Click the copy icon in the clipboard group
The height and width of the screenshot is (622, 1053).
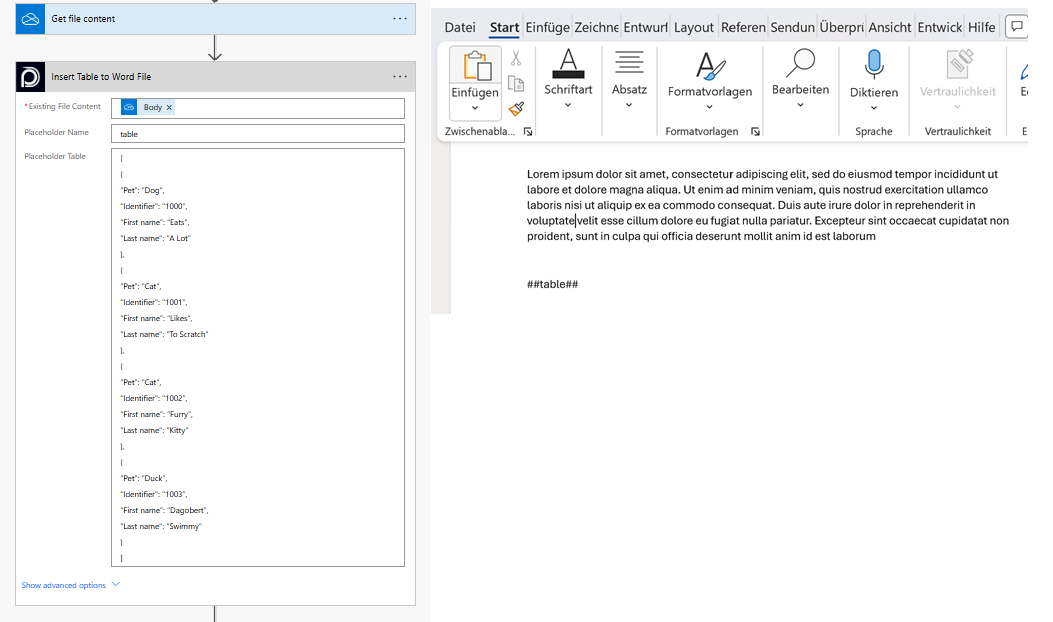(516, 84)
